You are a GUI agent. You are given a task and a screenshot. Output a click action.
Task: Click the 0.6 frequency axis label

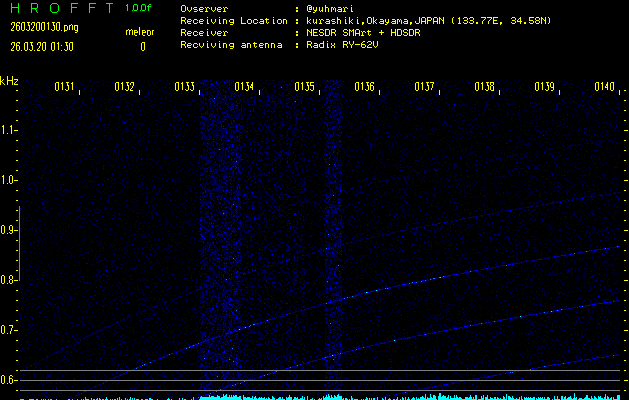pos(10,380)
